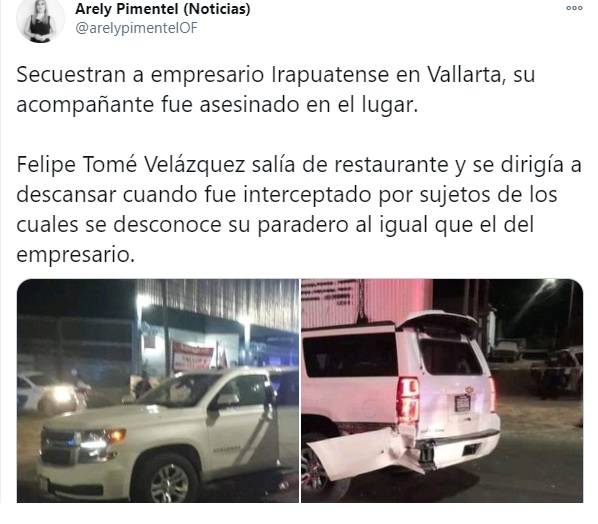
Task: View the right photo of damaged SUV
Action: point(442,391)
